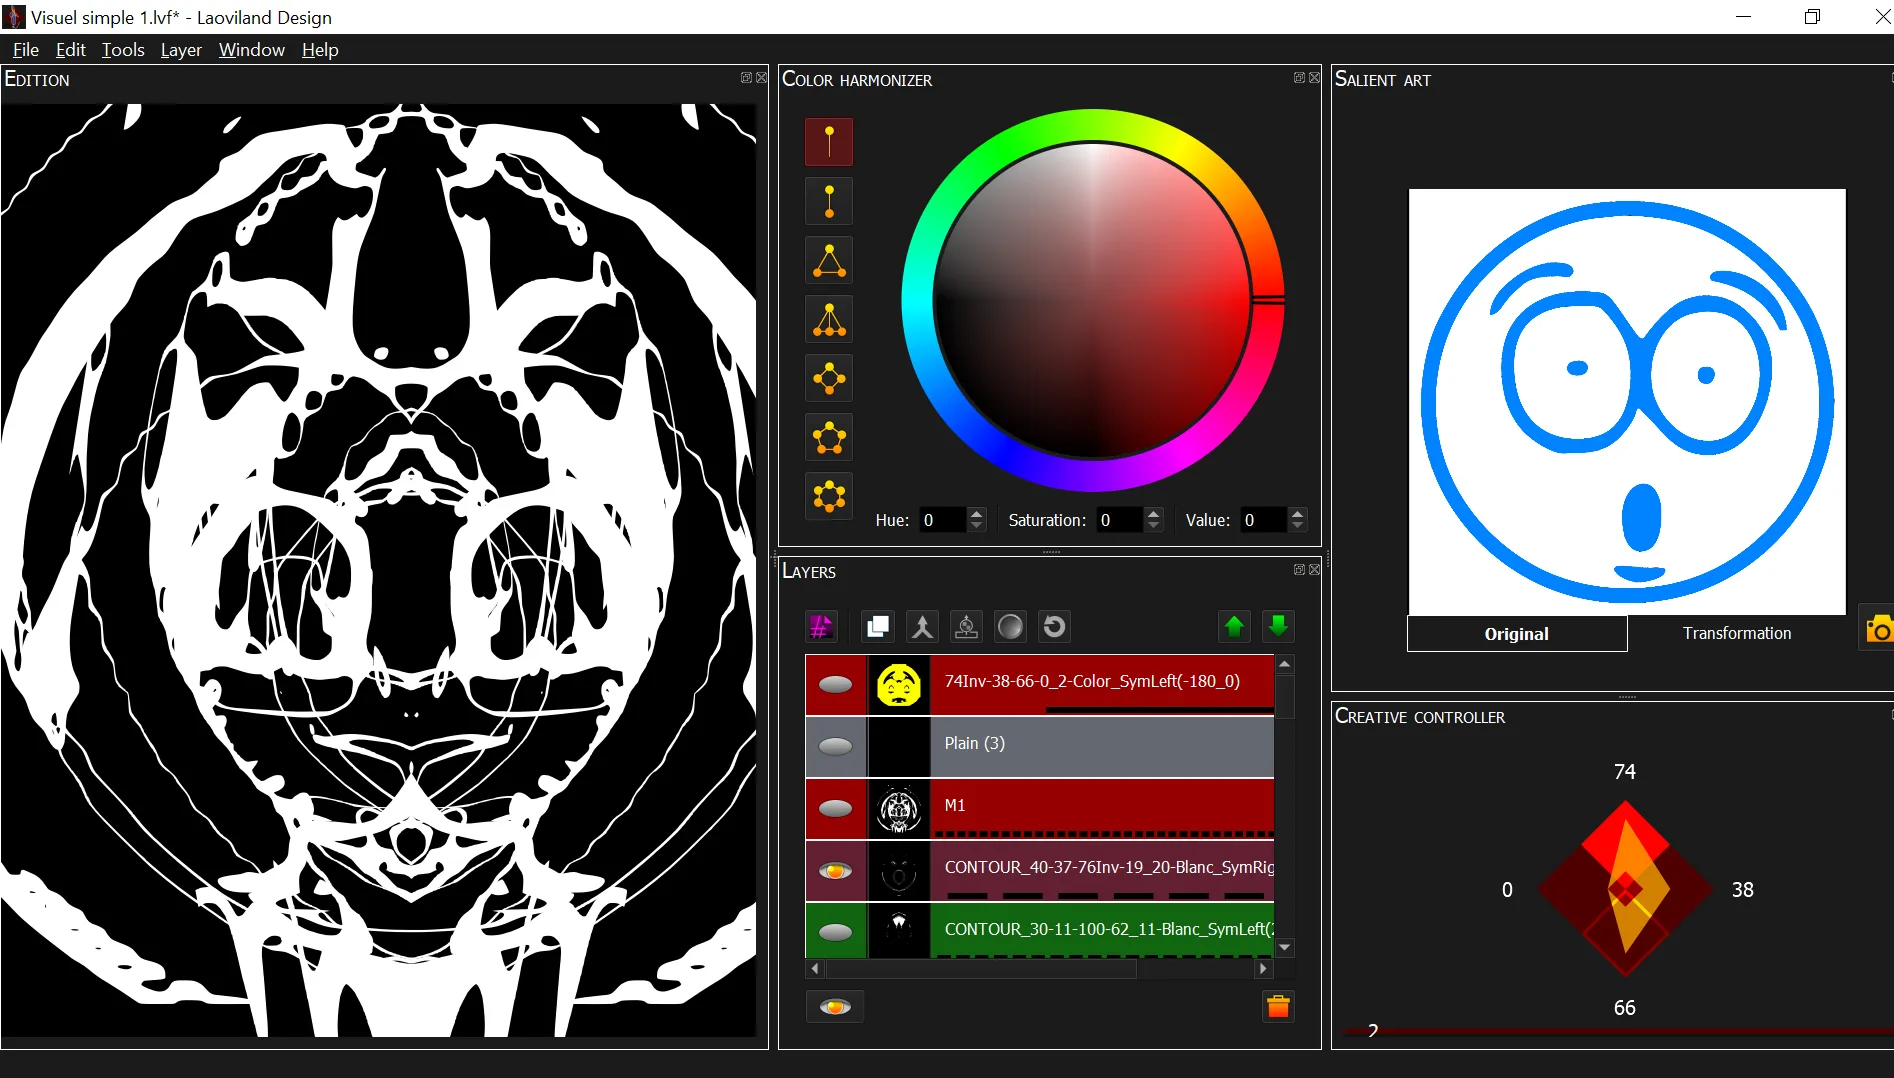Hide the CONTOUR_40-37-76Inv layer
Screen dimensions: 1894x1078
pos(836,871)
